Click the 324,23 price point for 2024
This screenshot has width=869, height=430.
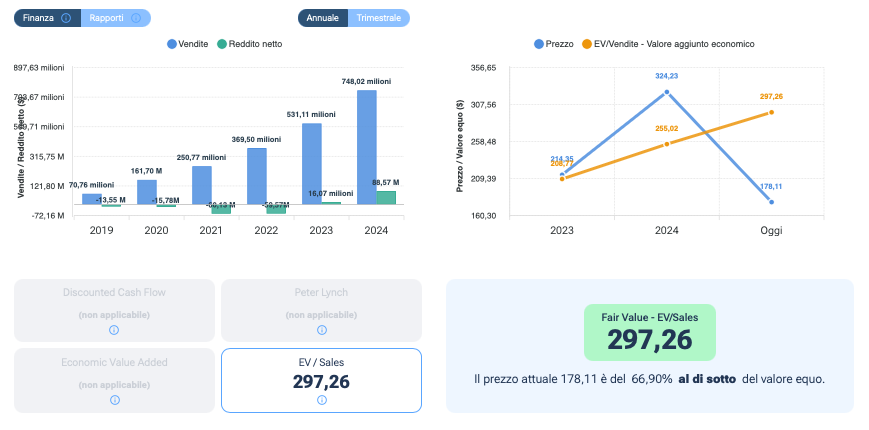[x=667, y=92]
